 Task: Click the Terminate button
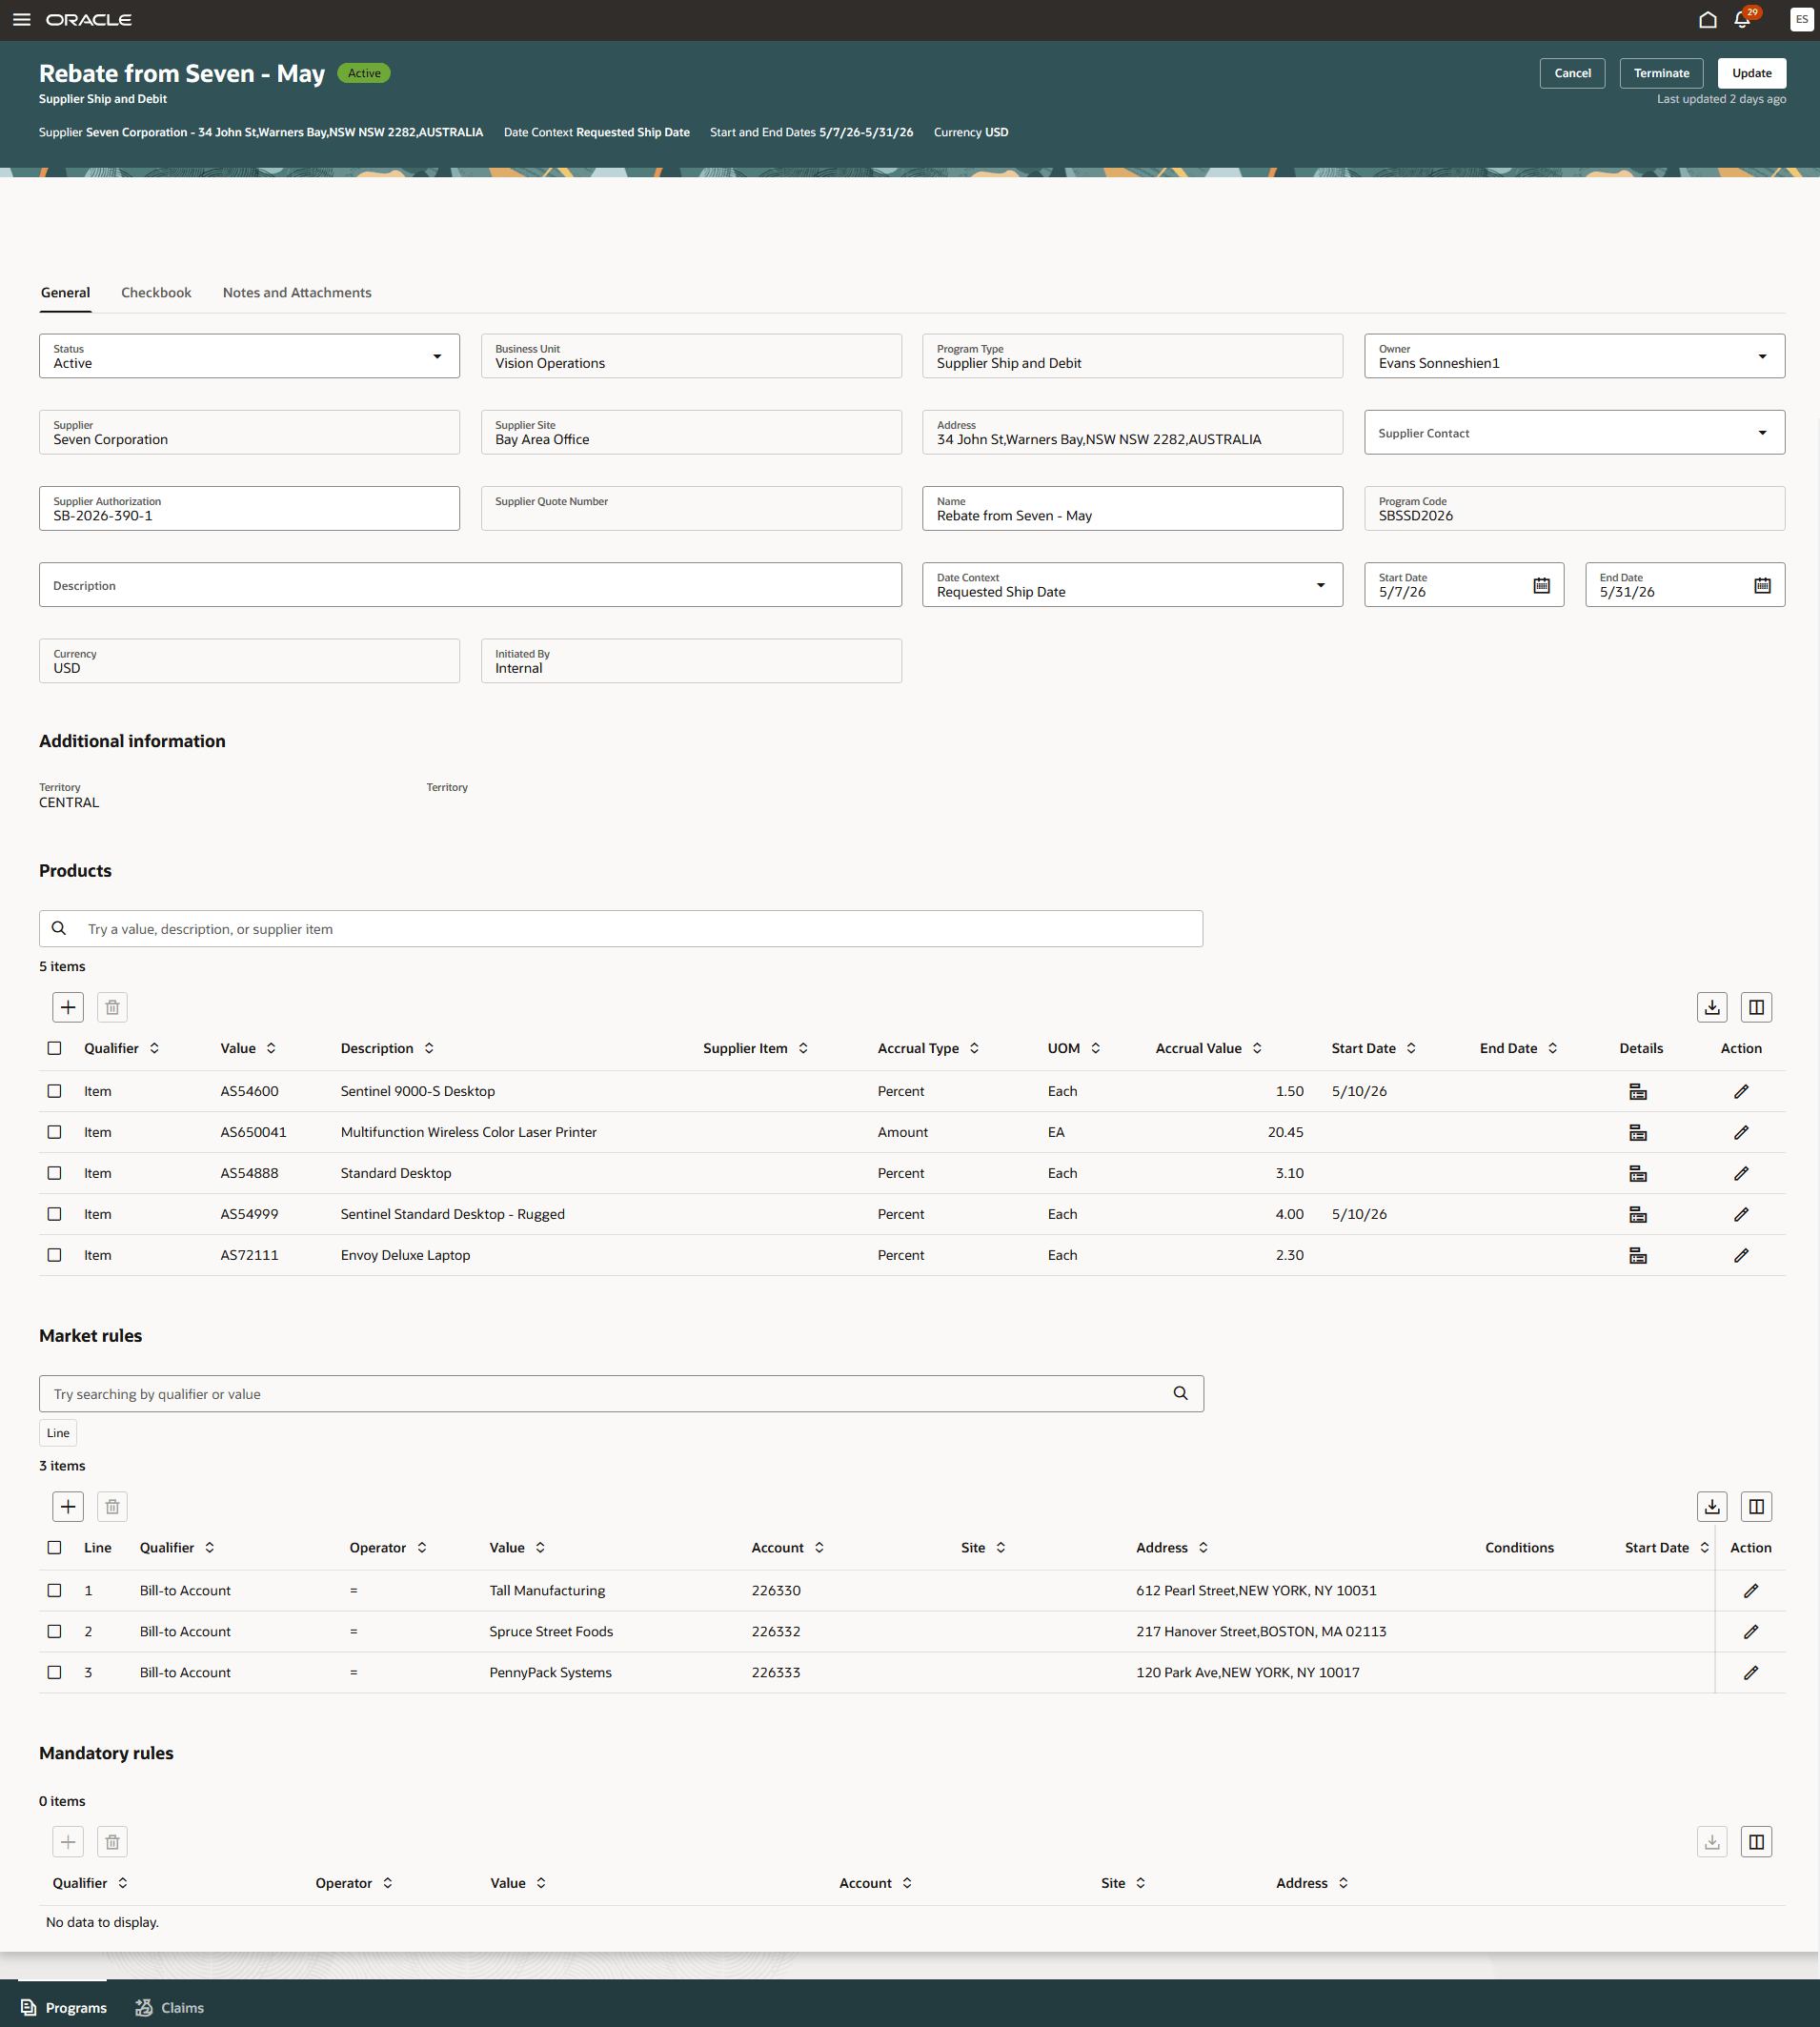pos(1661,73)
